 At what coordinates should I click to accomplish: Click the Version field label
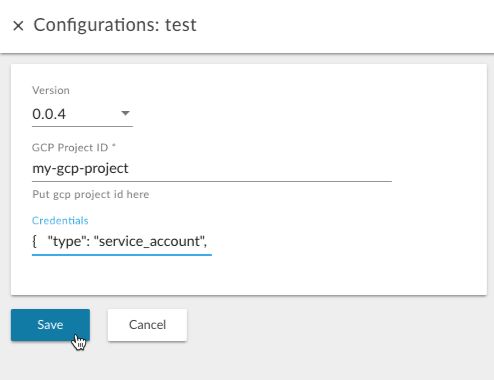51,90
